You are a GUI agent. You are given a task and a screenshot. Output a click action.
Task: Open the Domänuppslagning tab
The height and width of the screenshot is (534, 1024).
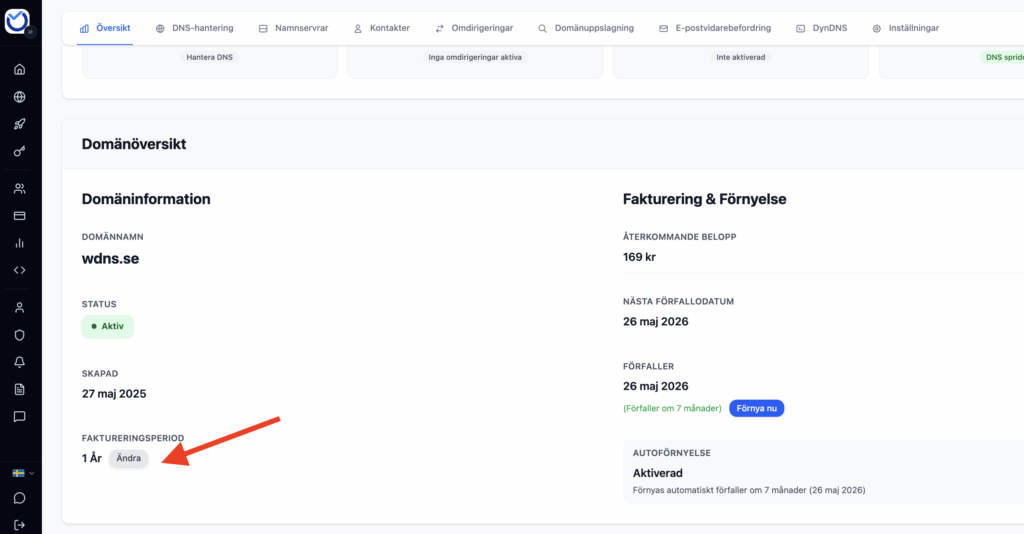[x=586, y=28]
